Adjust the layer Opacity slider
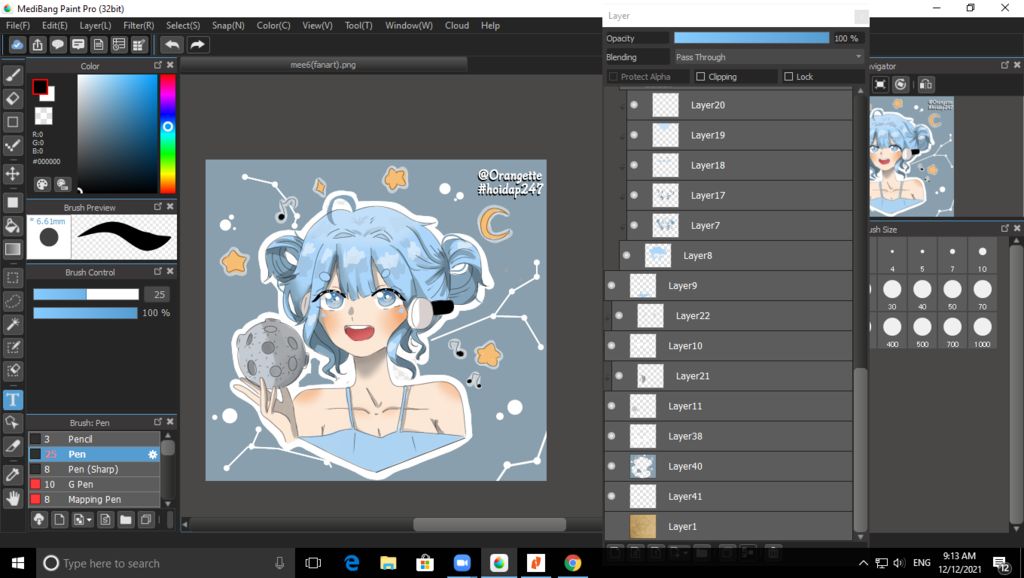This screenshot has width=1024, height=578. (752, 38)
